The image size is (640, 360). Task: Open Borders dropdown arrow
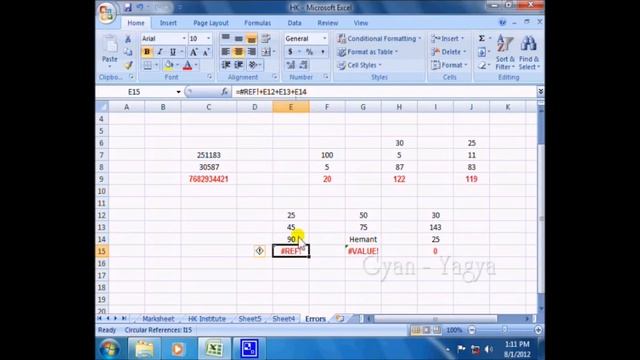pos(156,65)
